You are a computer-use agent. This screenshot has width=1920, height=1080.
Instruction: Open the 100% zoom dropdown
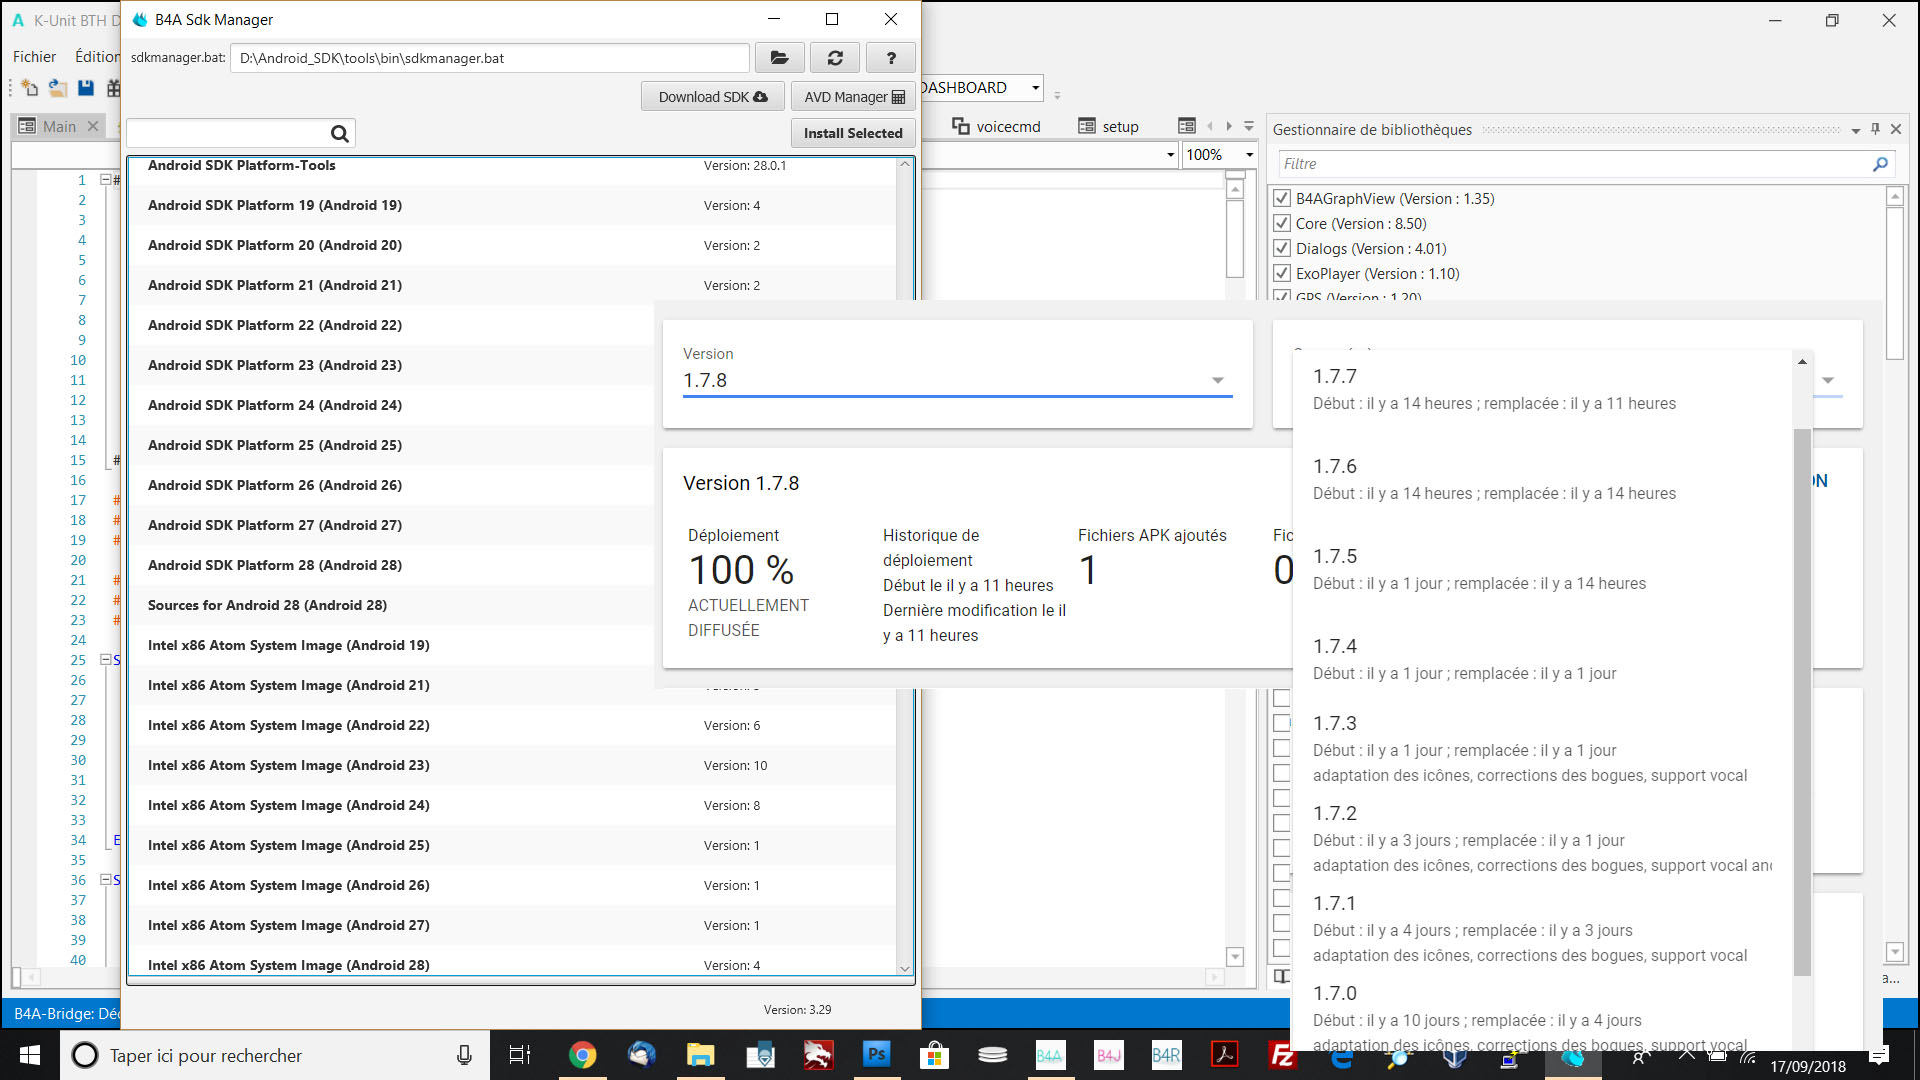coord(1249,155)
